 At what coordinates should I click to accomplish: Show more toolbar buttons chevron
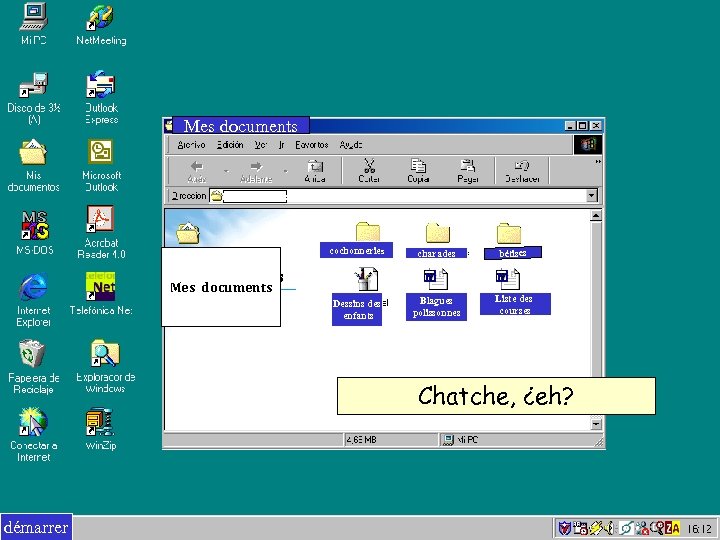(598, 162)
